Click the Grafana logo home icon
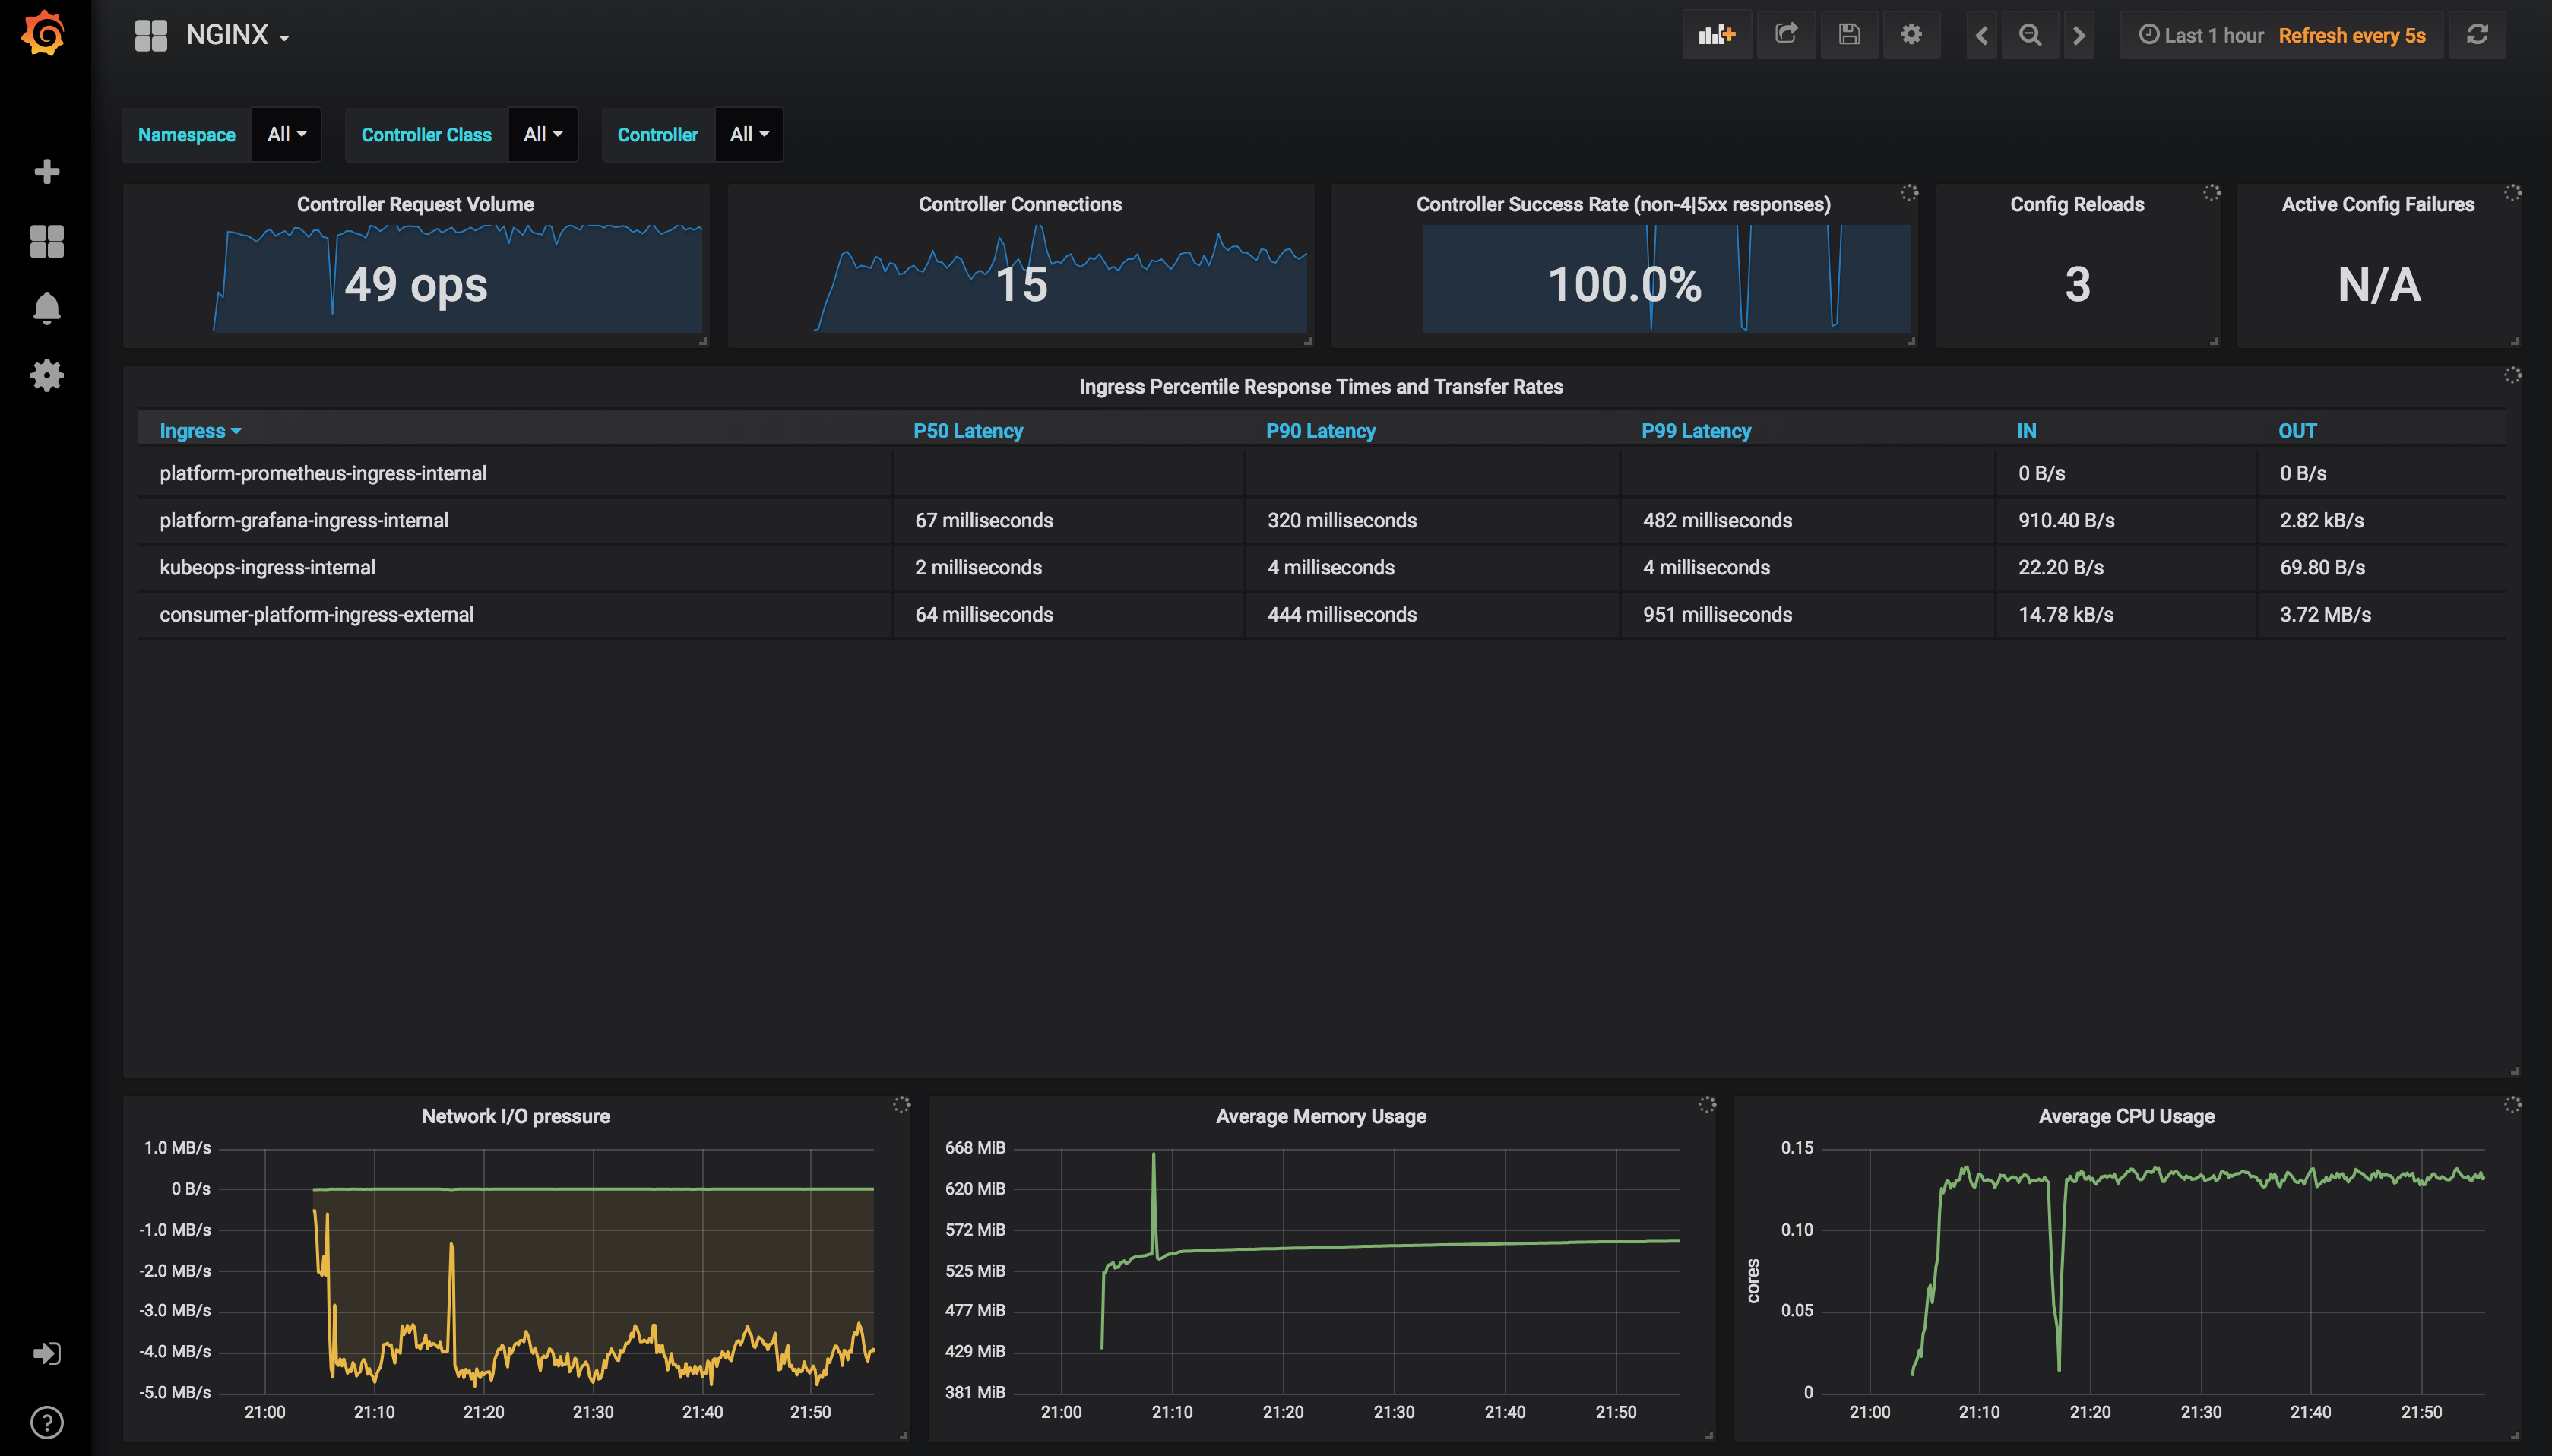This screenshot has height=1456, width=2552. [44, 34]
